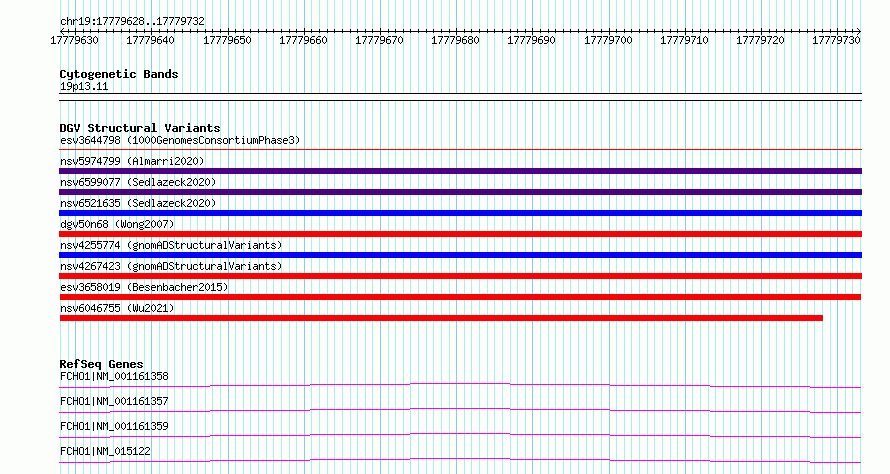Viewport: 890px width, 474px height.
Task: Click the red dgv50n68 variant bar
Action: point(460,234)
